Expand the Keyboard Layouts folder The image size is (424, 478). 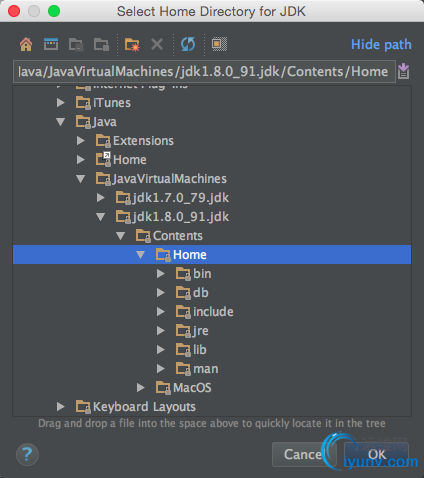coord(61,407)
